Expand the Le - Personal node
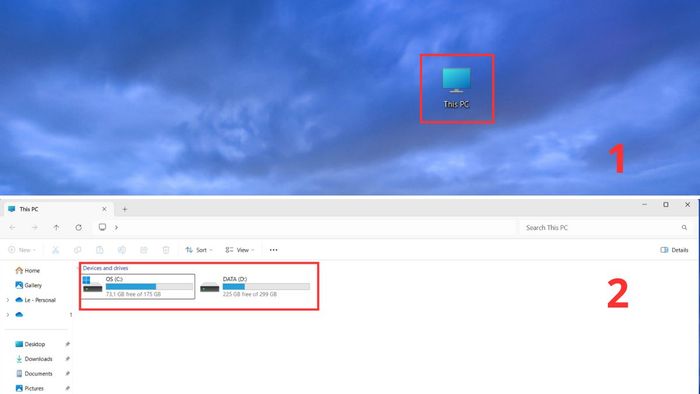The height and width of the screenshot is (394, 700). 8,300
